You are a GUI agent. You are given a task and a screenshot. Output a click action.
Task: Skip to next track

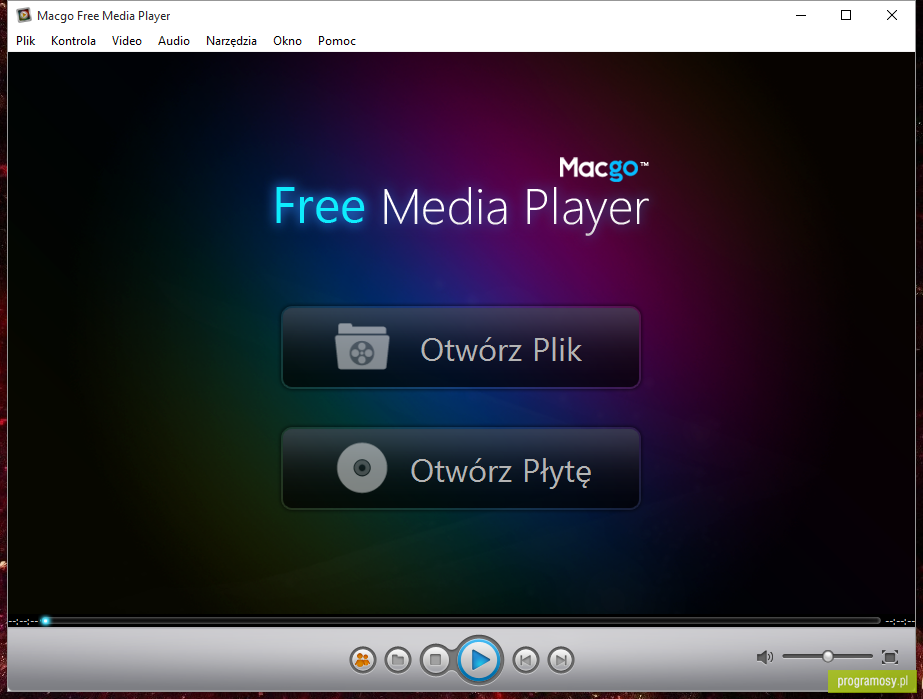click(561, 660)
